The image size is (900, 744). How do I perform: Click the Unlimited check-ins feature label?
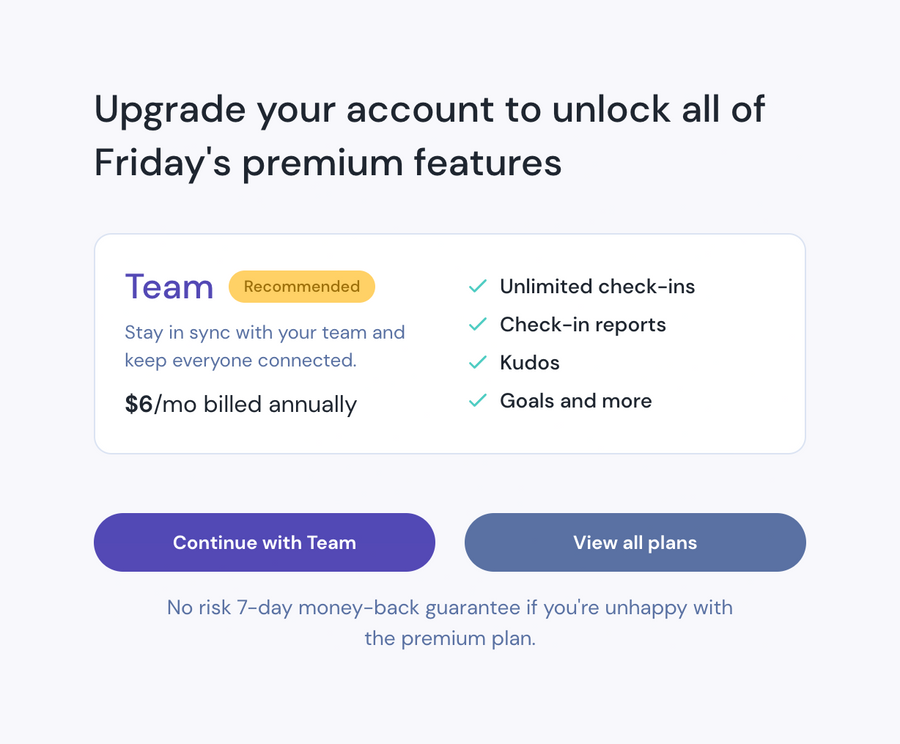(x=597, y=286)
